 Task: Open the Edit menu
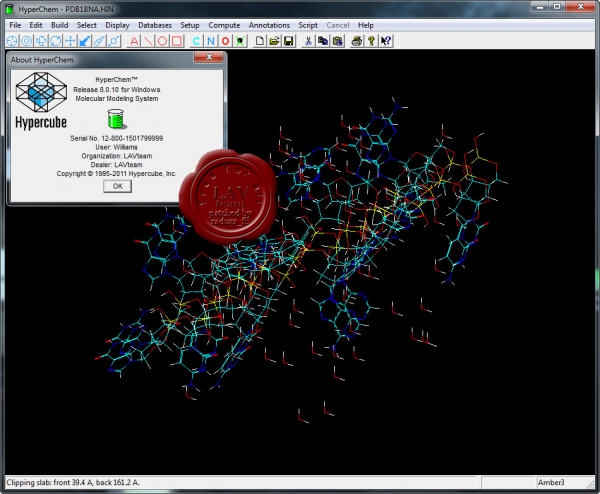pos(36,25)
